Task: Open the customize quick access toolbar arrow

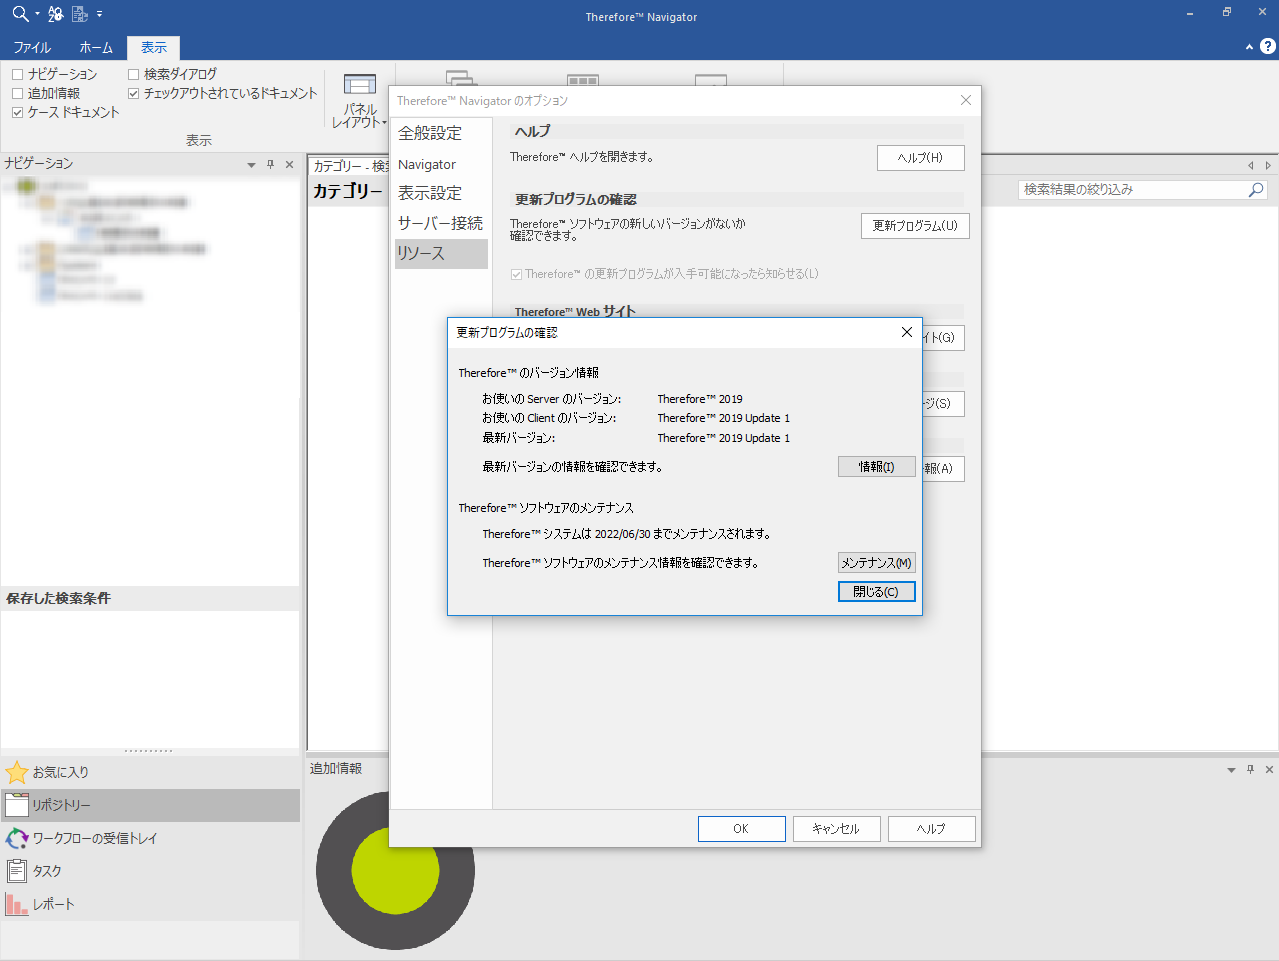Action: (100, 15)
